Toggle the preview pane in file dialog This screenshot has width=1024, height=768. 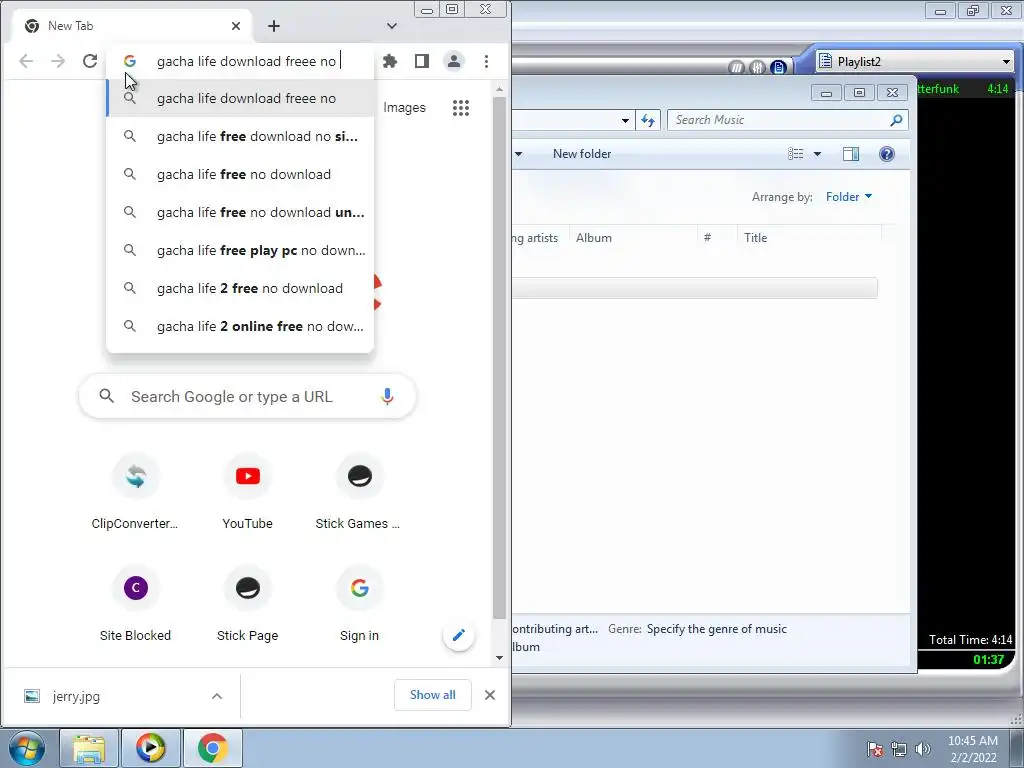850,154
